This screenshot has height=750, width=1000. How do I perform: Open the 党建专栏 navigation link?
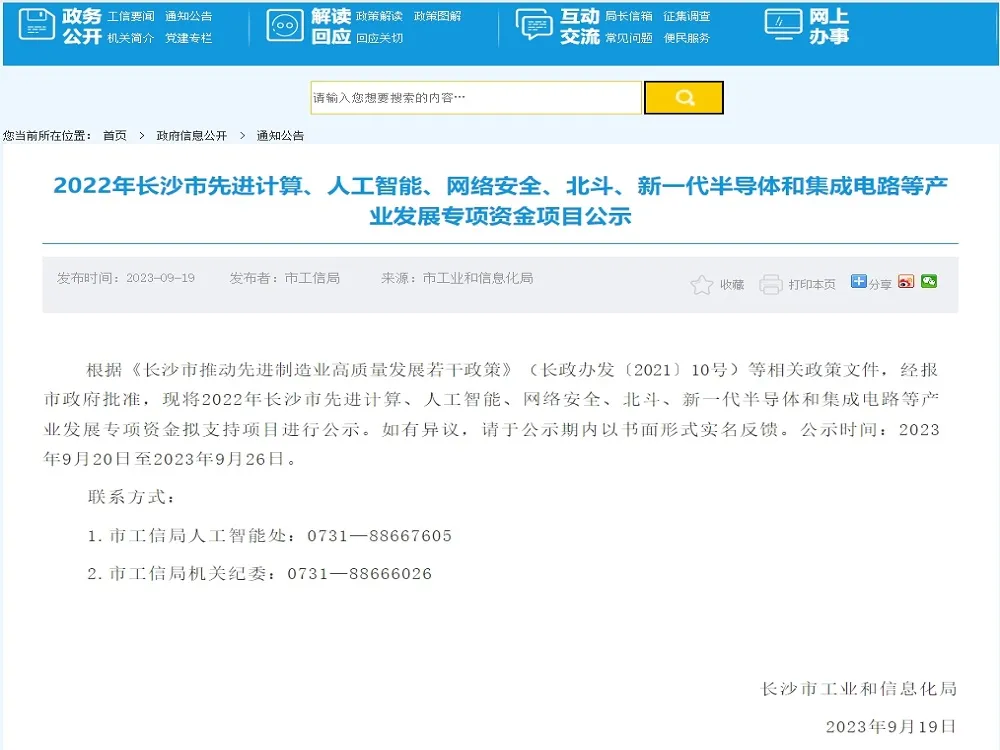pos(188,38)
